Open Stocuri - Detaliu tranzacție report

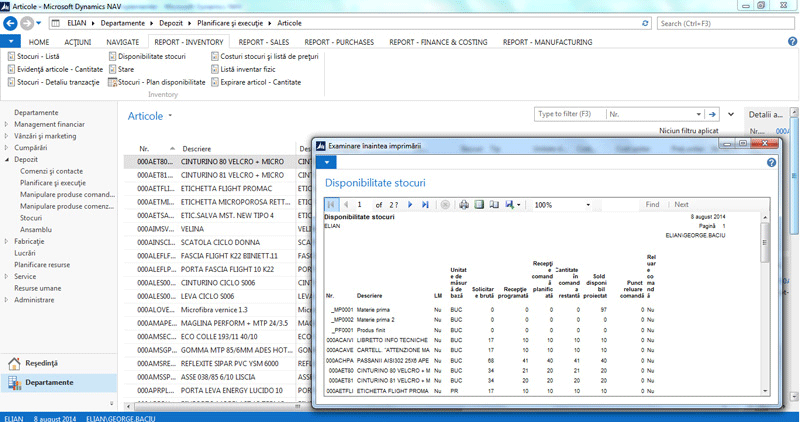point(54,82)
